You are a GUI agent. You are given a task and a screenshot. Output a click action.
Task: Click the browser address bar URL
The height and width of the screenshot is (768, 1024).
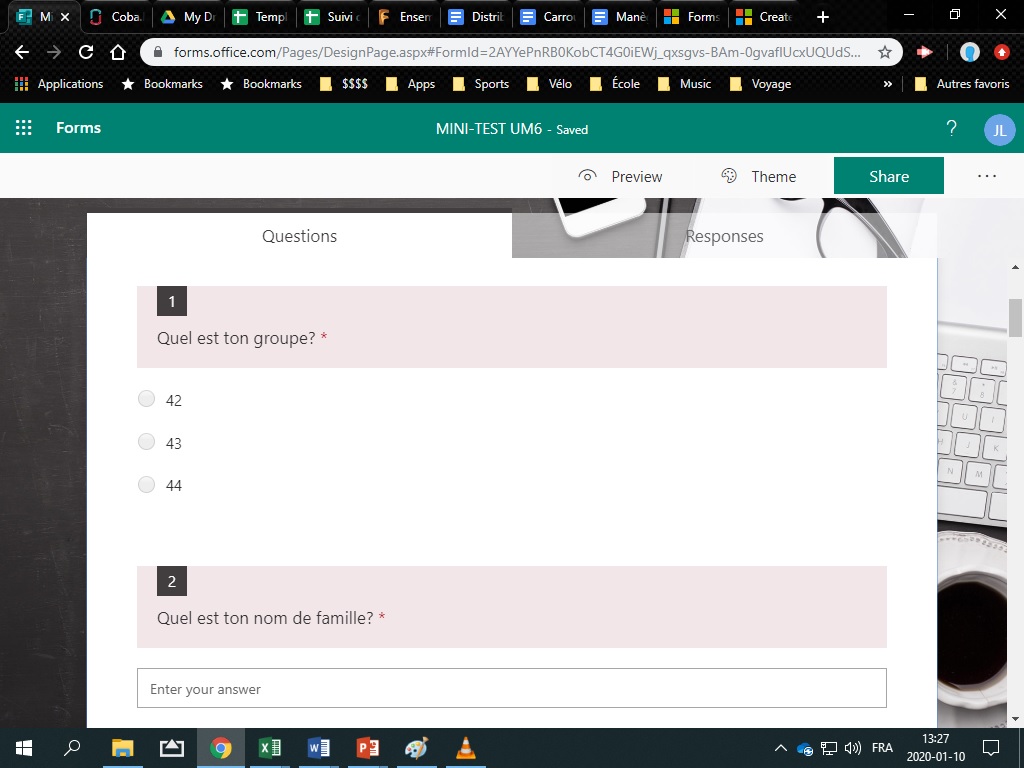[516, 52]
